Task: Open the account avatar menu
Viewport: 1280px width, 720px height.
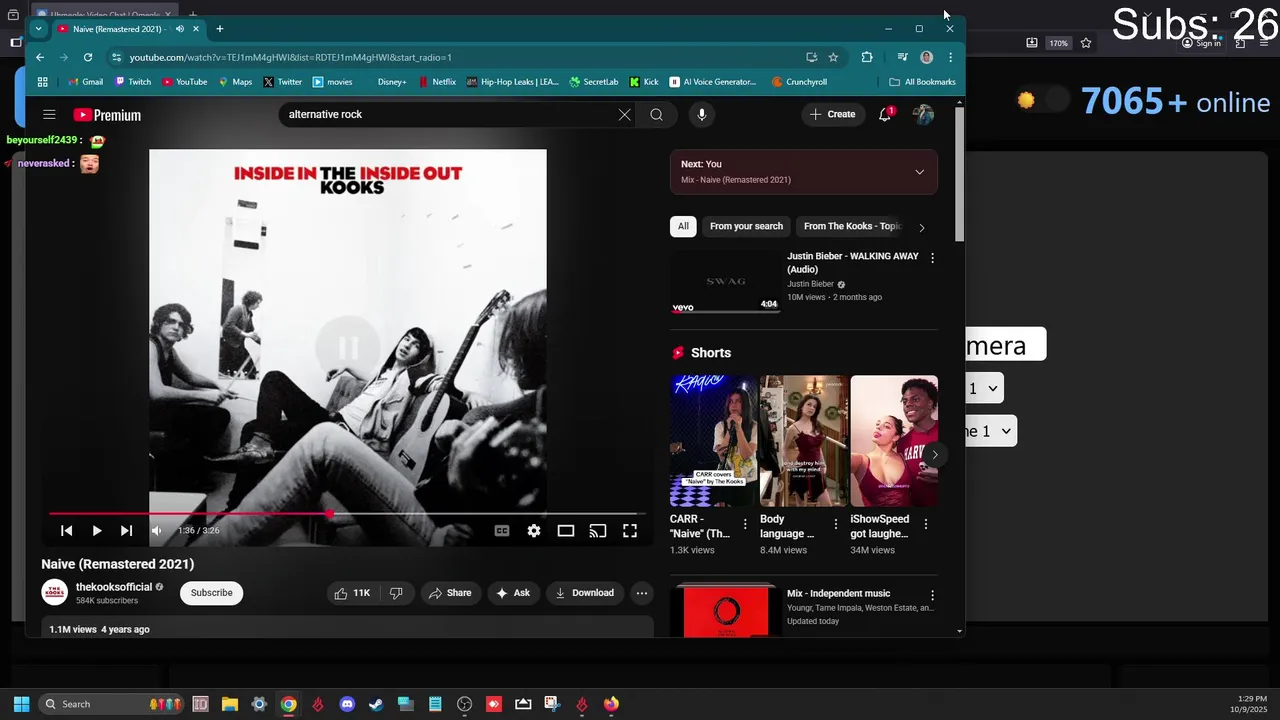Action: click(923, 114)
